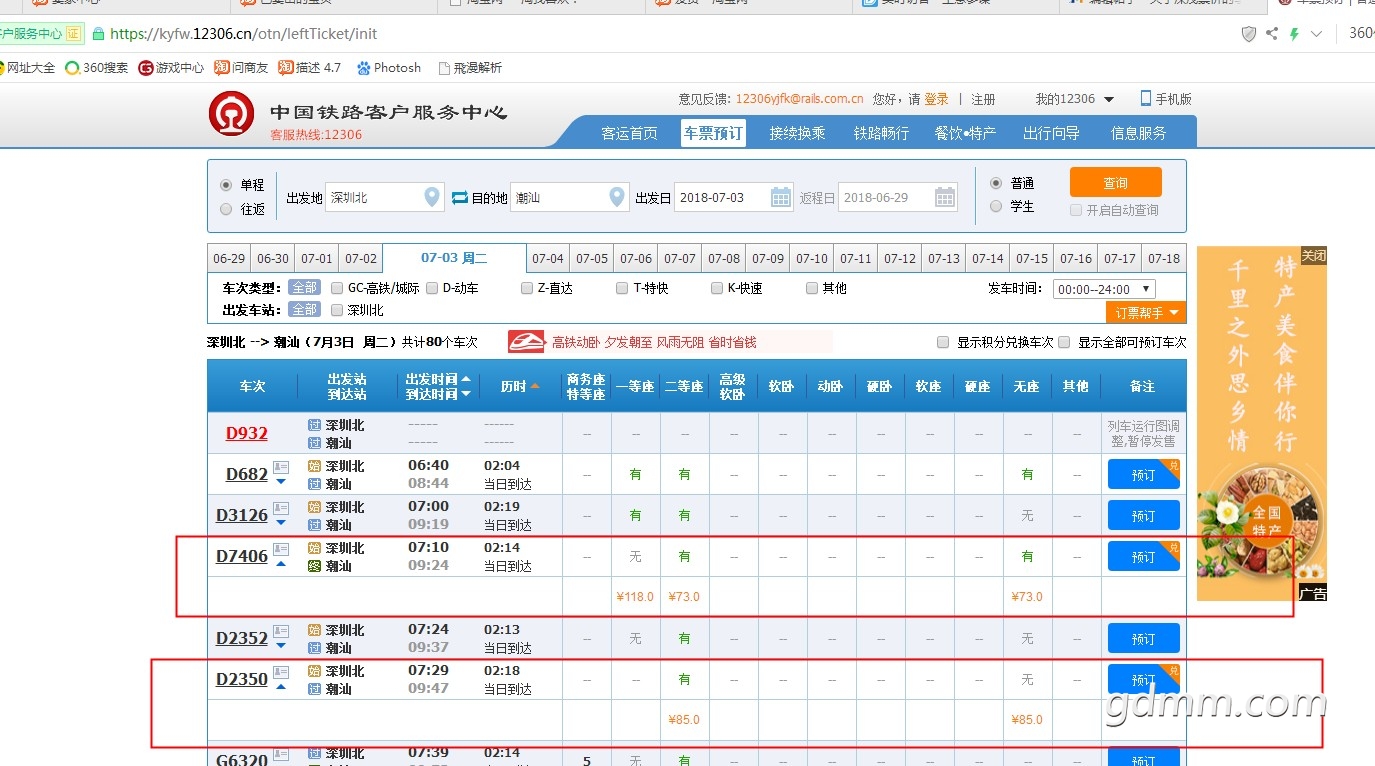Click the China Railway red logo
The width and height of the screenshot is (1375, 766).
pos(231,114)
